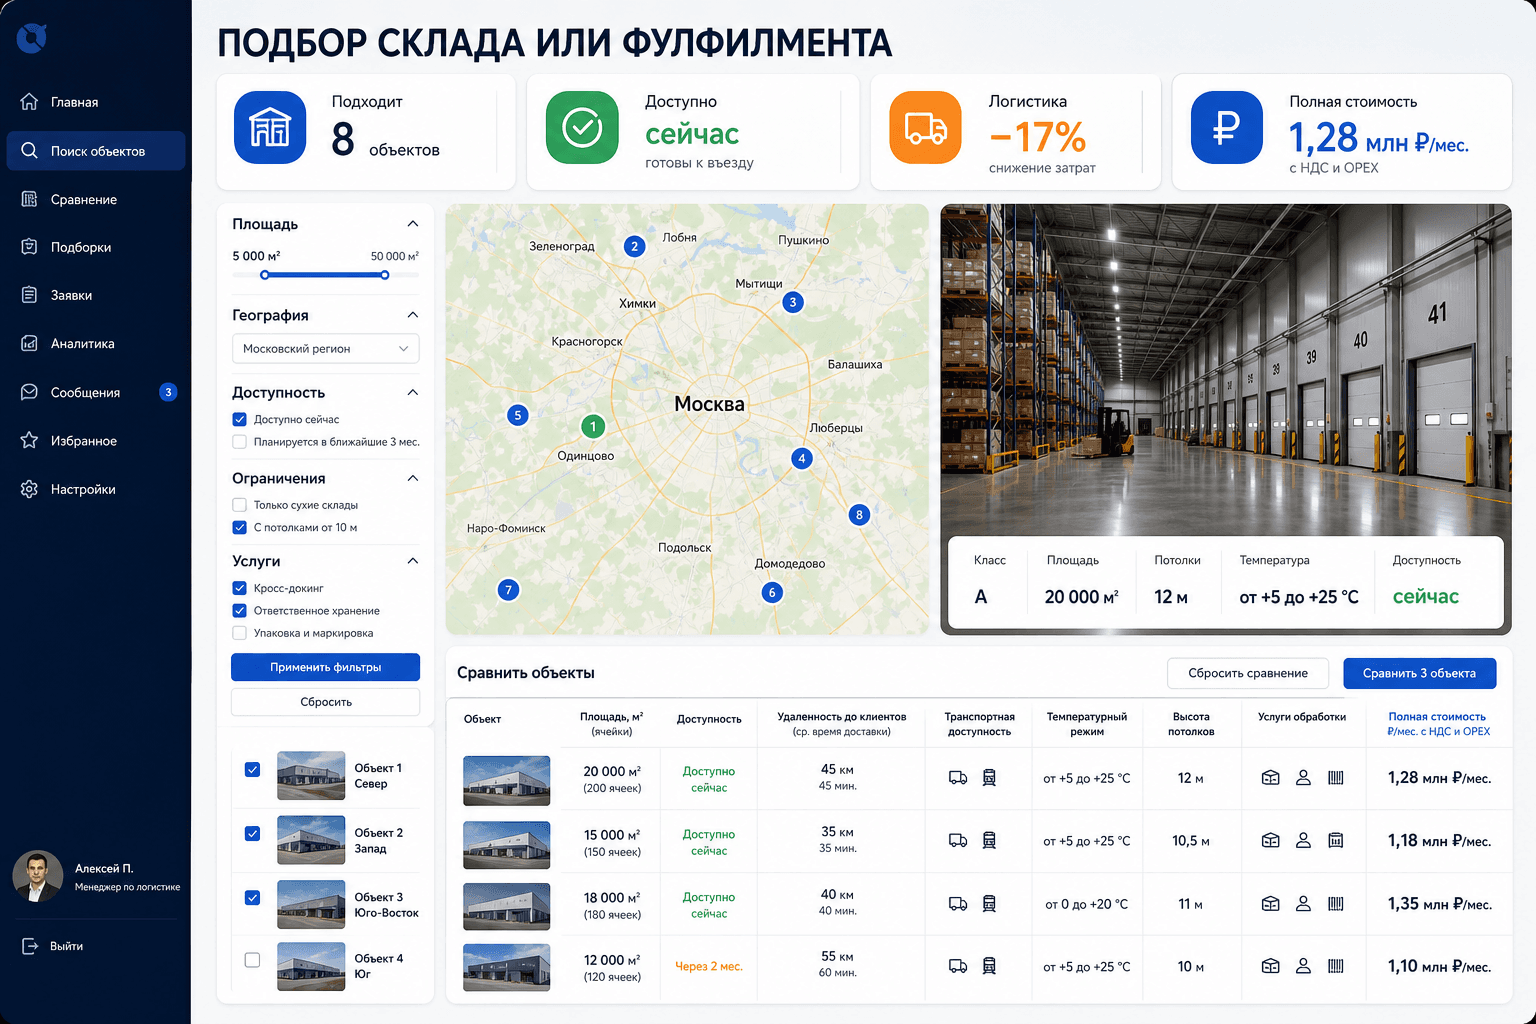Click the Объект 3 Юго-Восток thumbnail
1536x1024 pixels.
(x=311, y=904)
